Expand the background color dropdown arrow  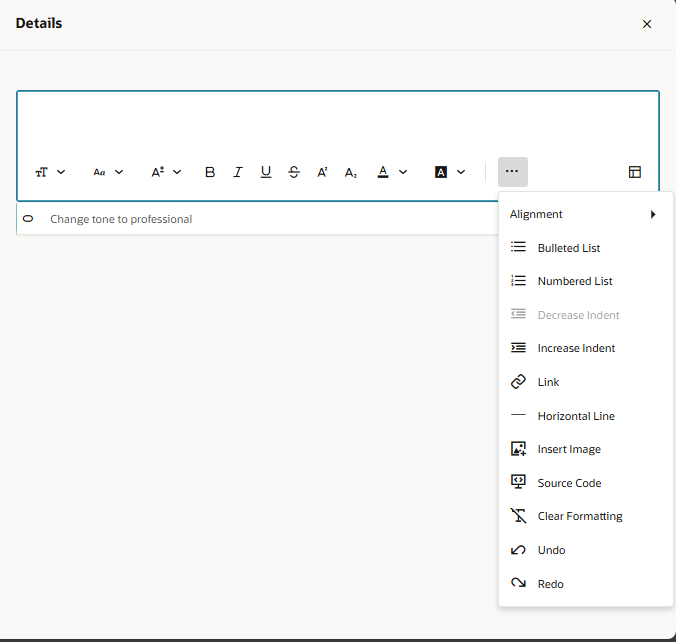(x=461, y=172)
